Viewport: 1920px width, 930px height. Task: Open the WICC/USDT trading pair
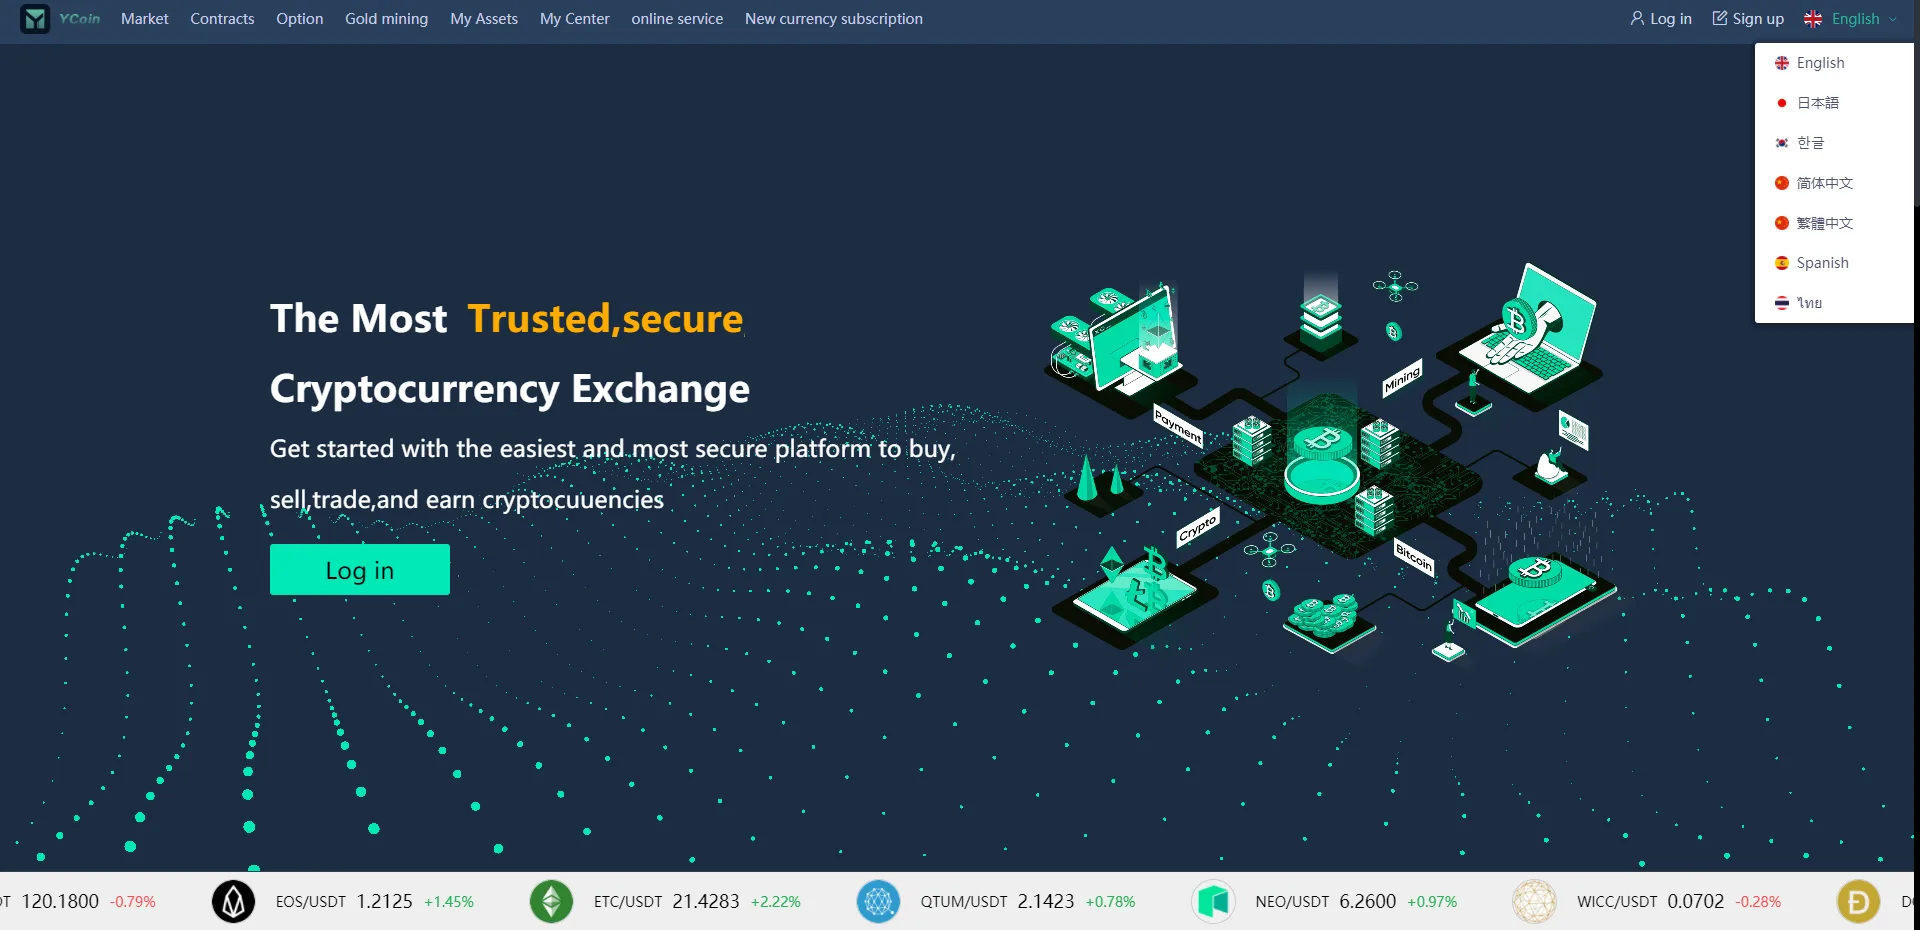(x=1617, y=902)
